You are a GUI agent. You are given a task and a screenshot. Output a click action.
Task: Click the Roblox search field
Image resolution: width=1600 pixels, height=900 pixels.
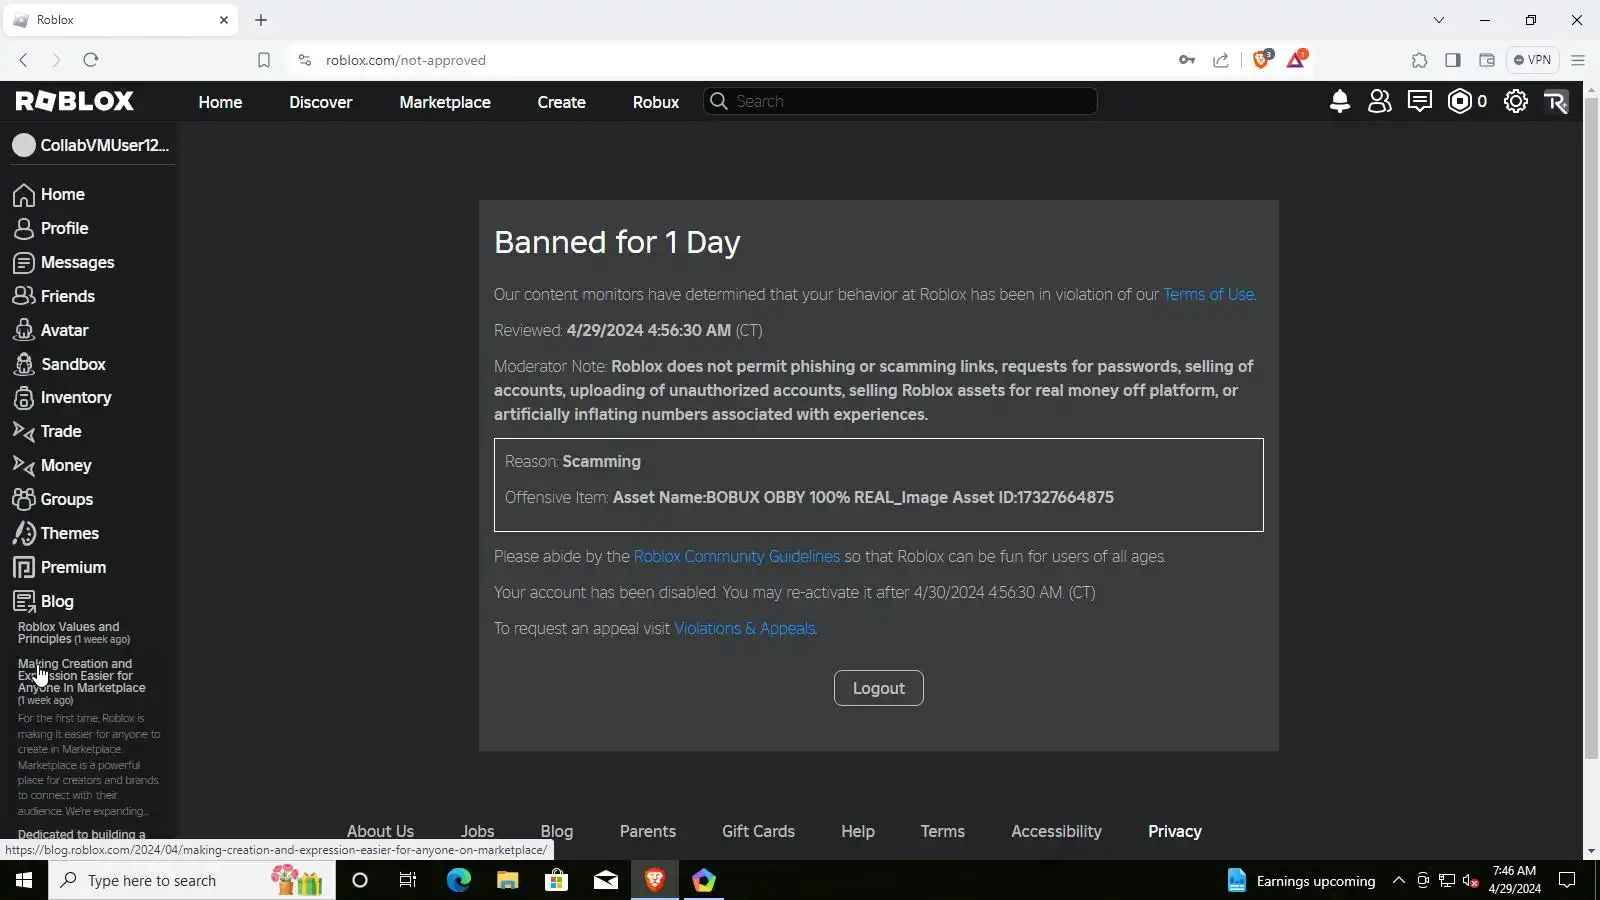point(900,101)
